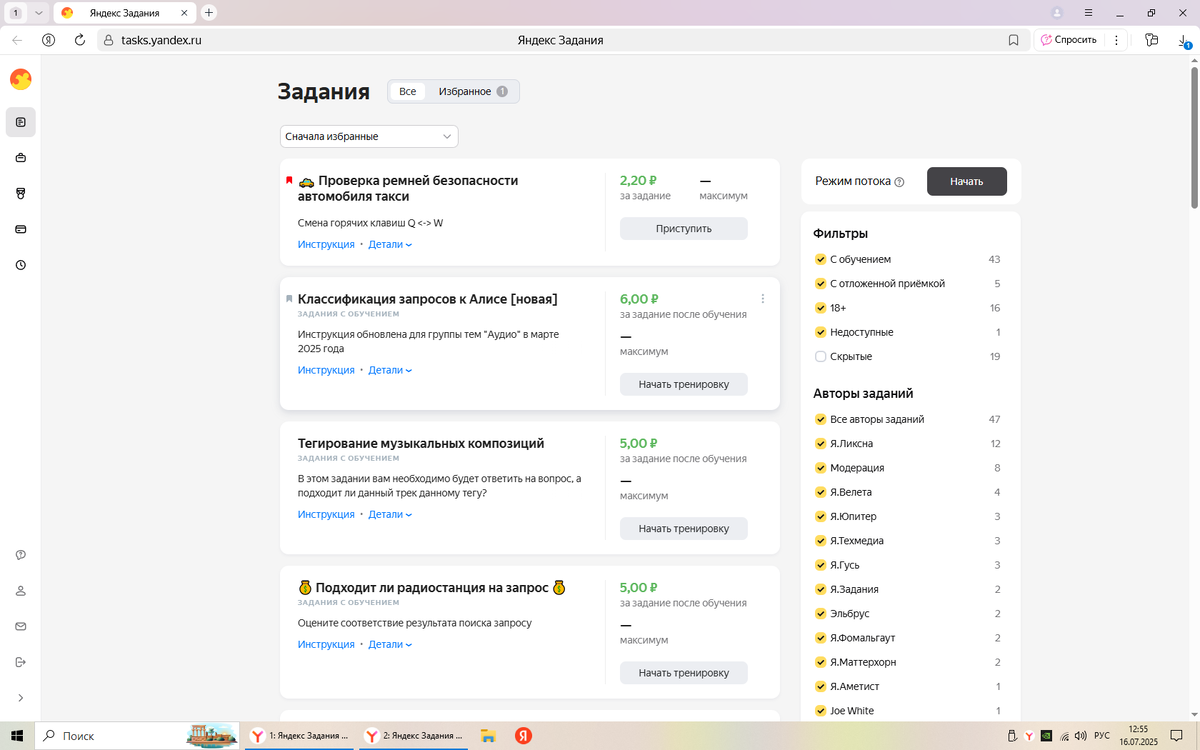Toggle the С отложенной приёмкой filter

coord(821,284)
